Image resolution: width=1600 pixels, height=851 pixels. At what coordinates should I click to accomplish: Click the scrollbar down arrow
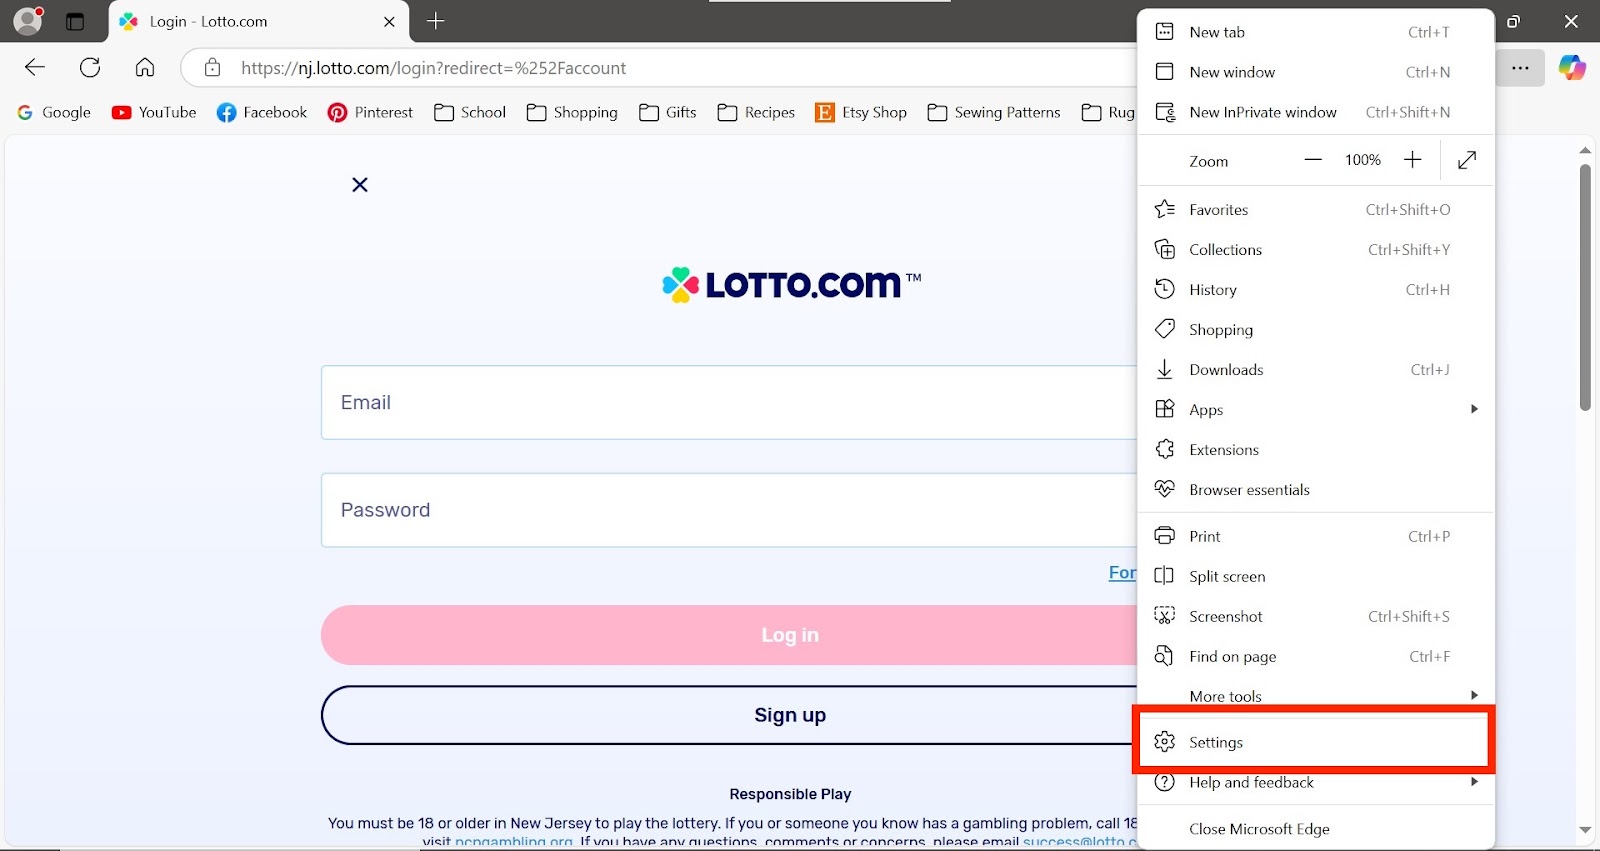coord(1585,830)
